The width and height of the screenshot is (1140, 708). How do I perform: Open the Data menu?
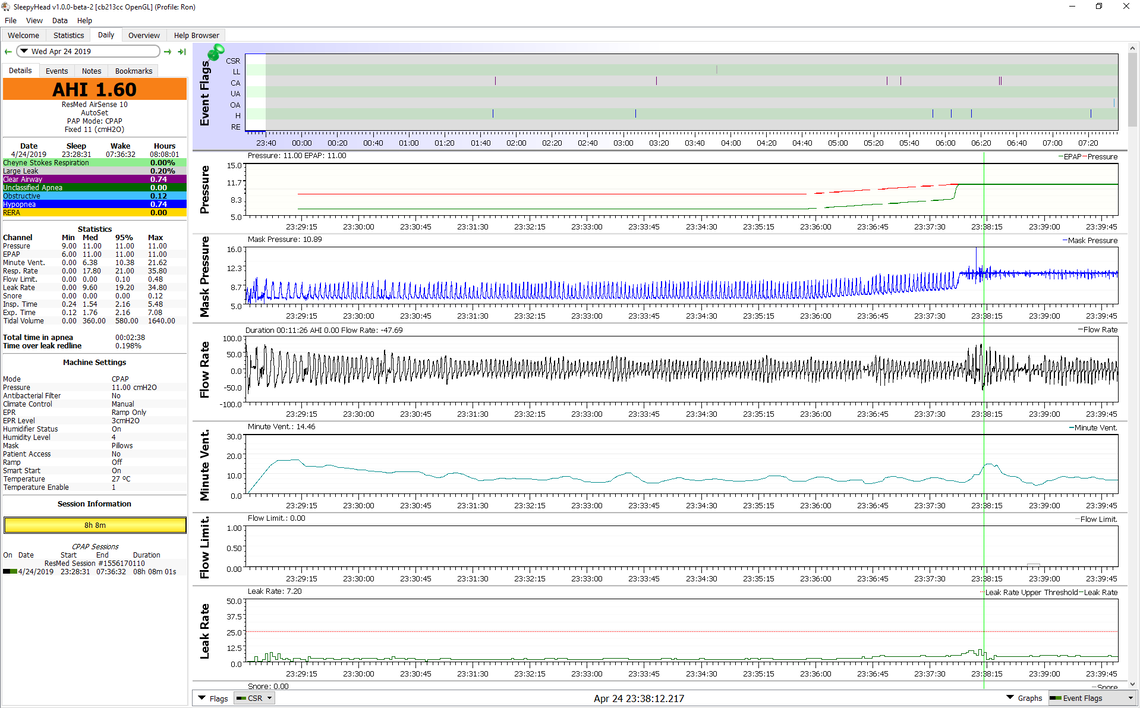(60, 20)
